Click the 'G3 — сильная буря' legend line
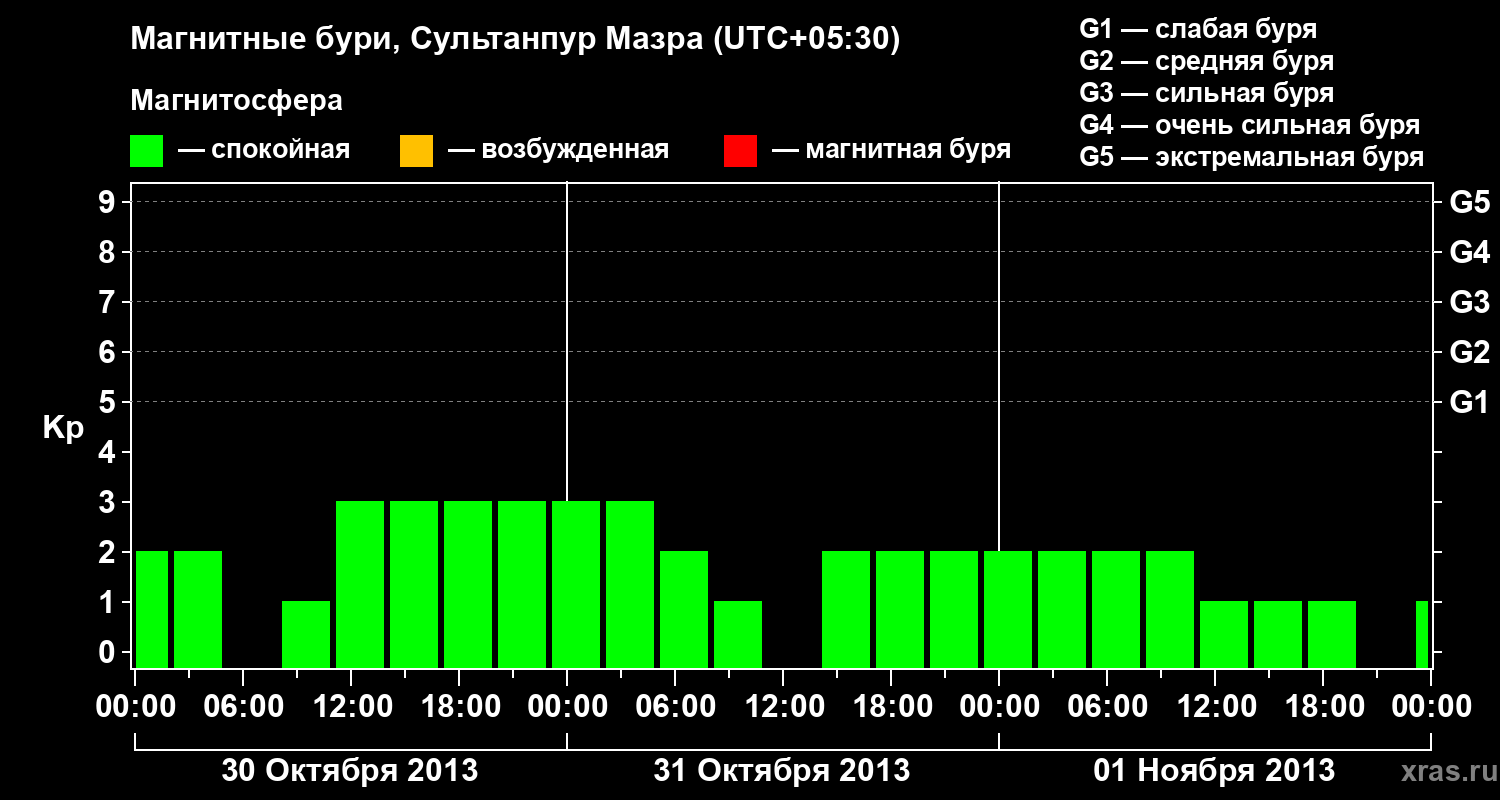Viewport: 1500px width, 800px height. click(x=1207, y=93)
